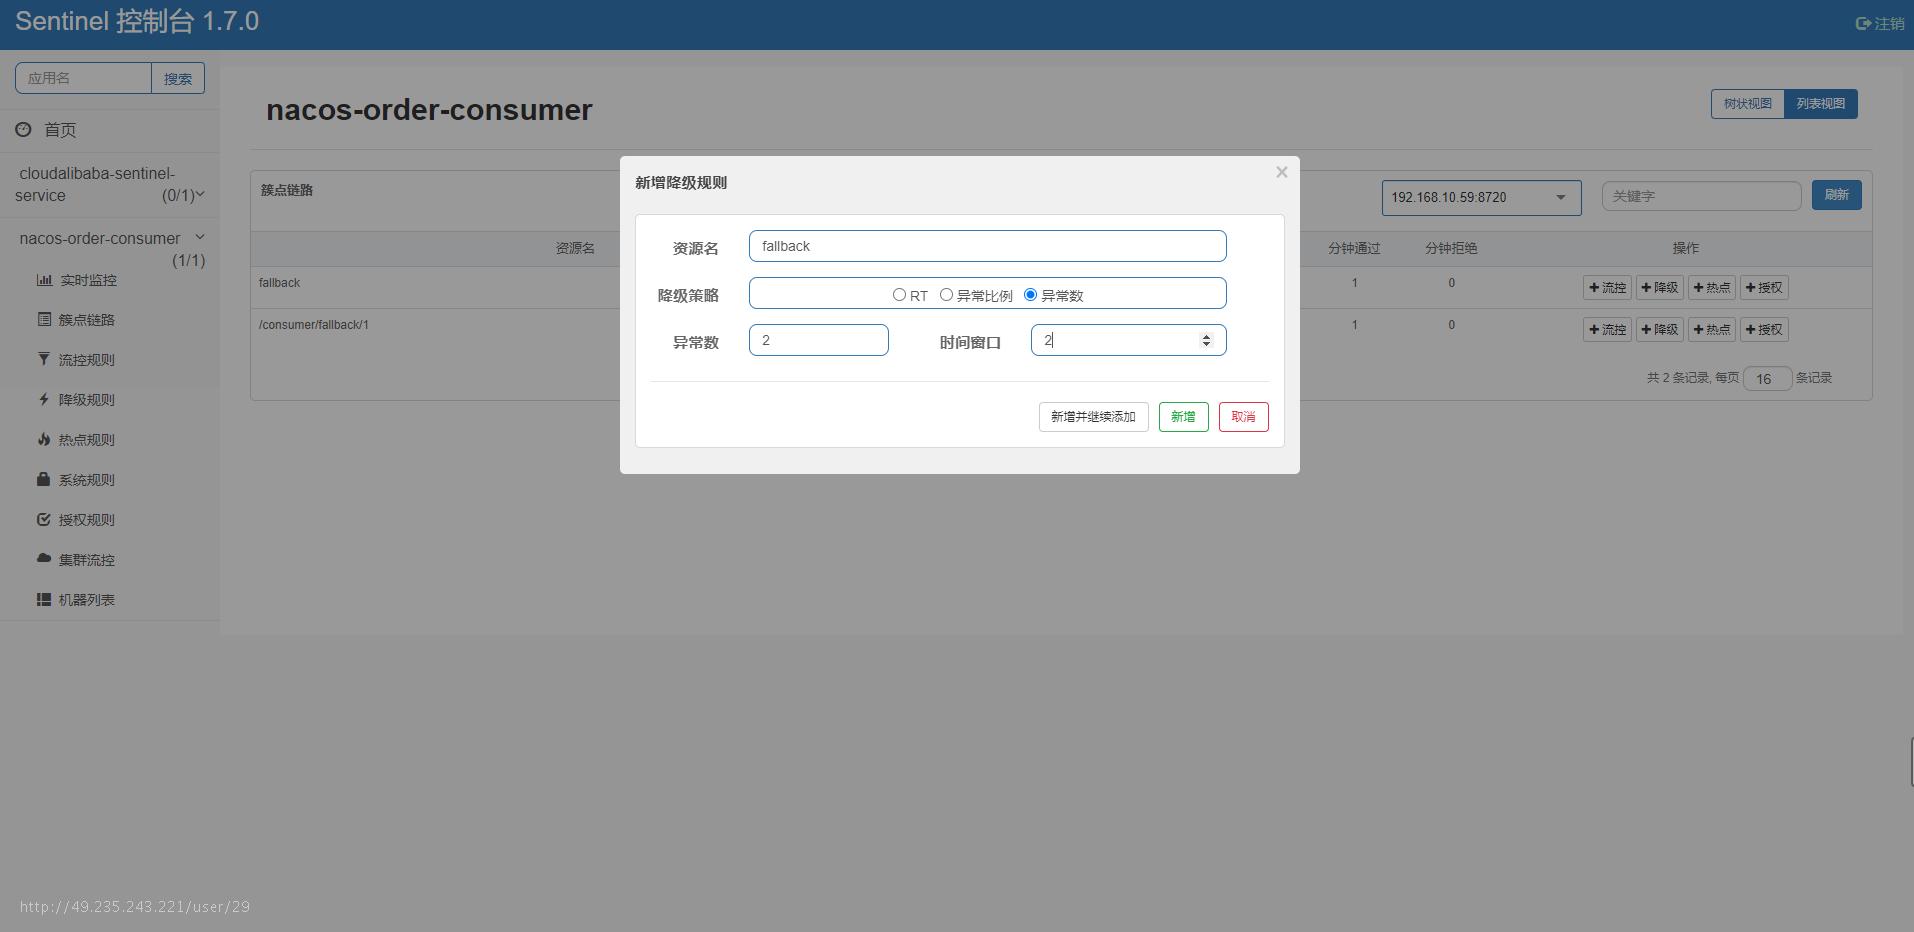Click the list icon for 簇点链路
The width and height of the screenshot is (1914, 932).
point(44,320)
